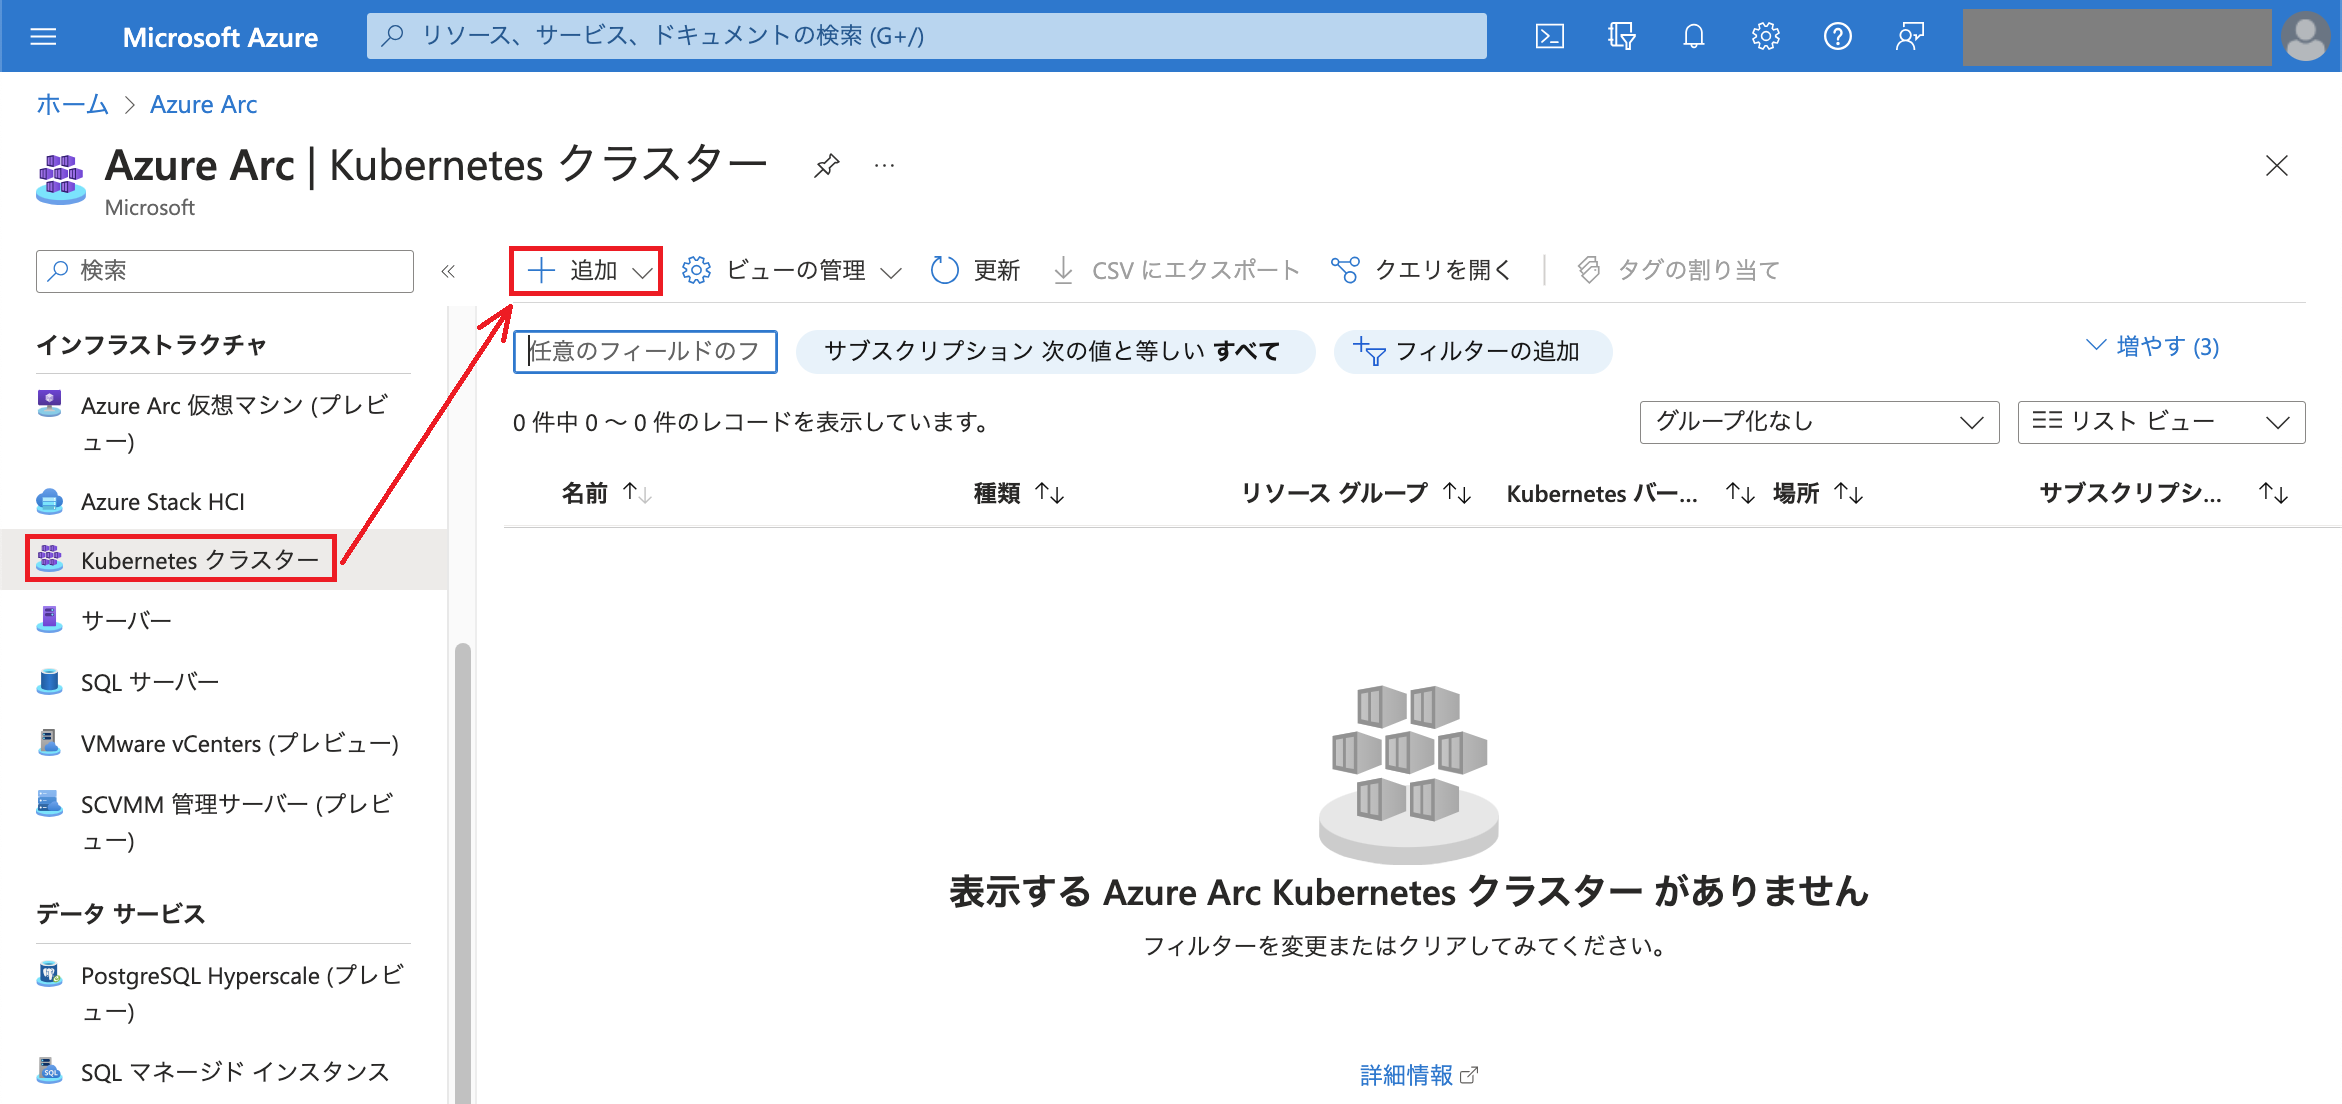
Task: Click the VMware vCenters icon
Action: pyautogui.click(x=49, y=743)
